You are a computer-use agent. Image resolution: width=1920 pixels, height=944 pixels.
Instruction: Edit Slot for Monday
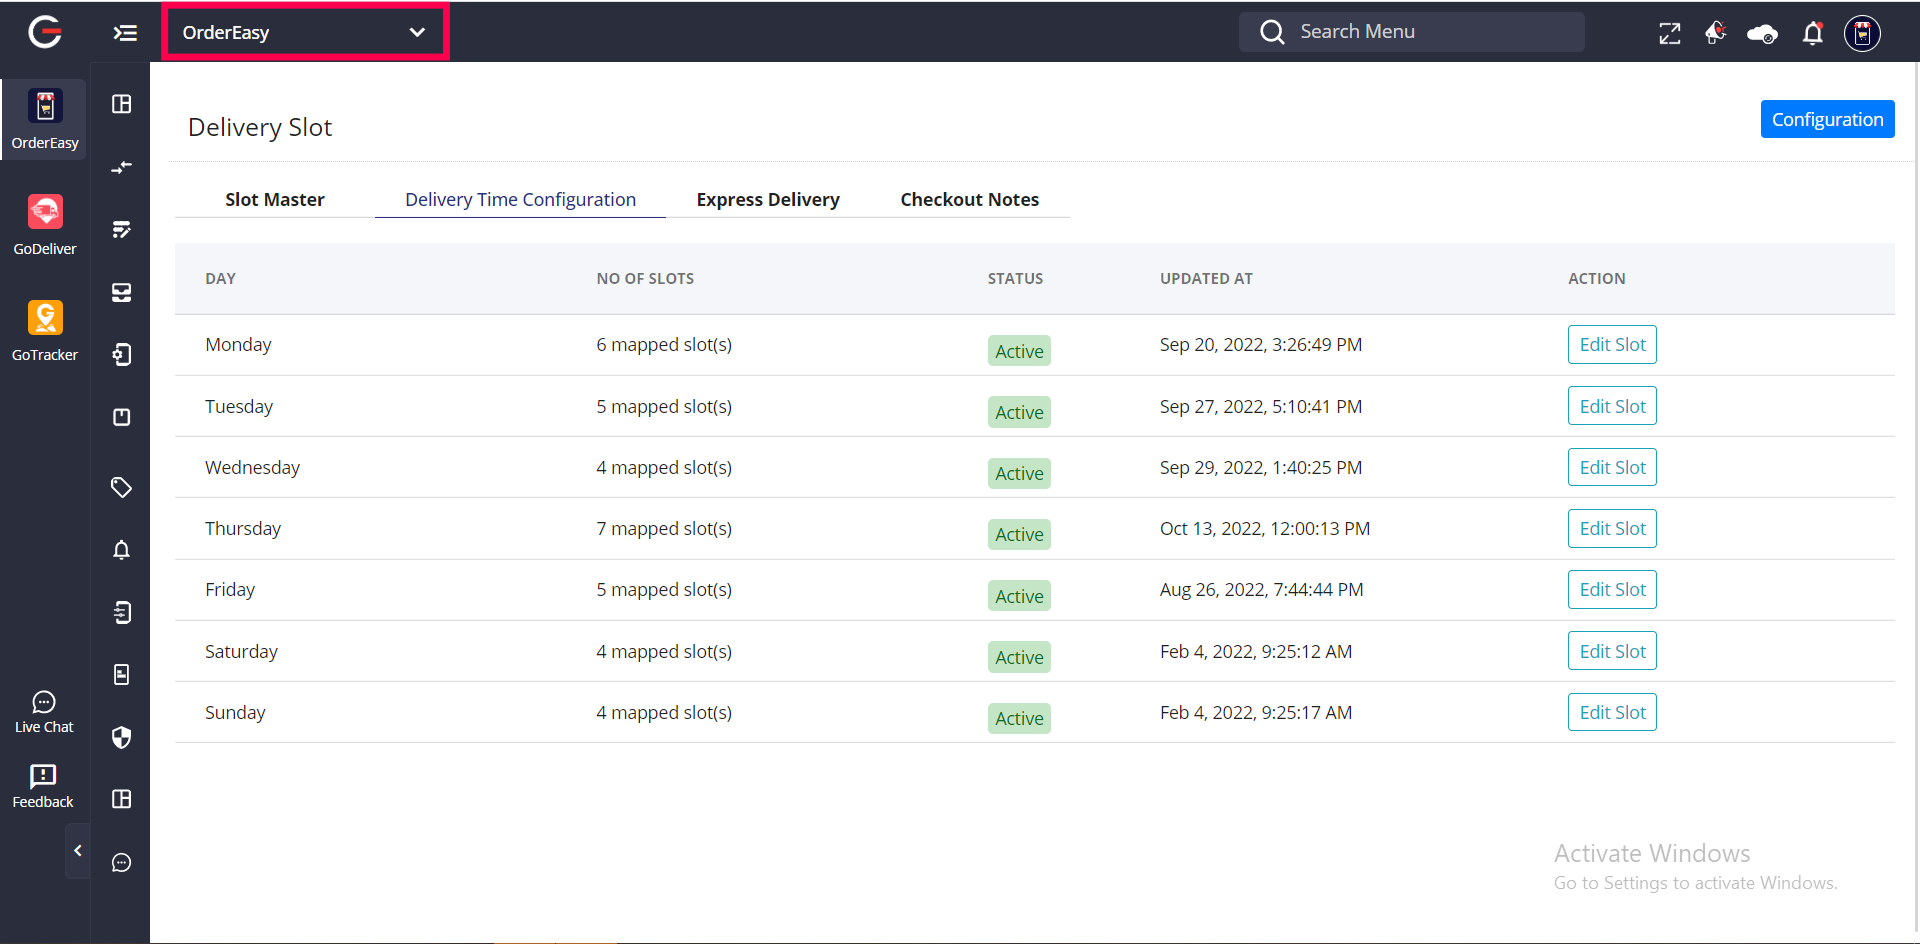(1612, 344)
